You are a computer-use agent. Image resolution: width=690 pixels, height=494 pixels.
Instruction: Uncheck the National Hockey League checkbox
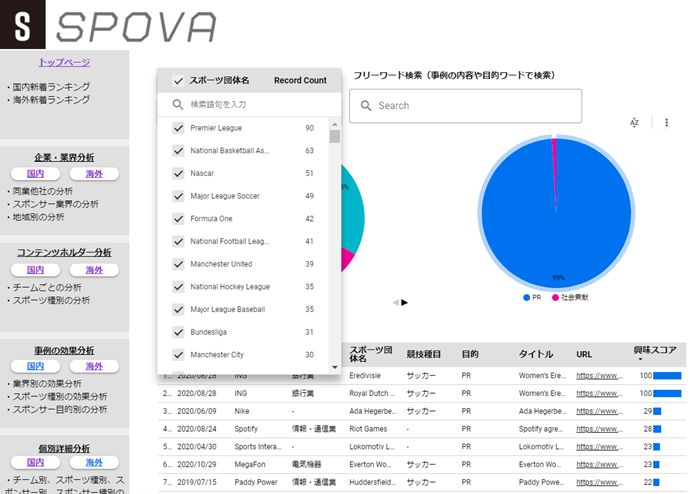click(178, 287)
